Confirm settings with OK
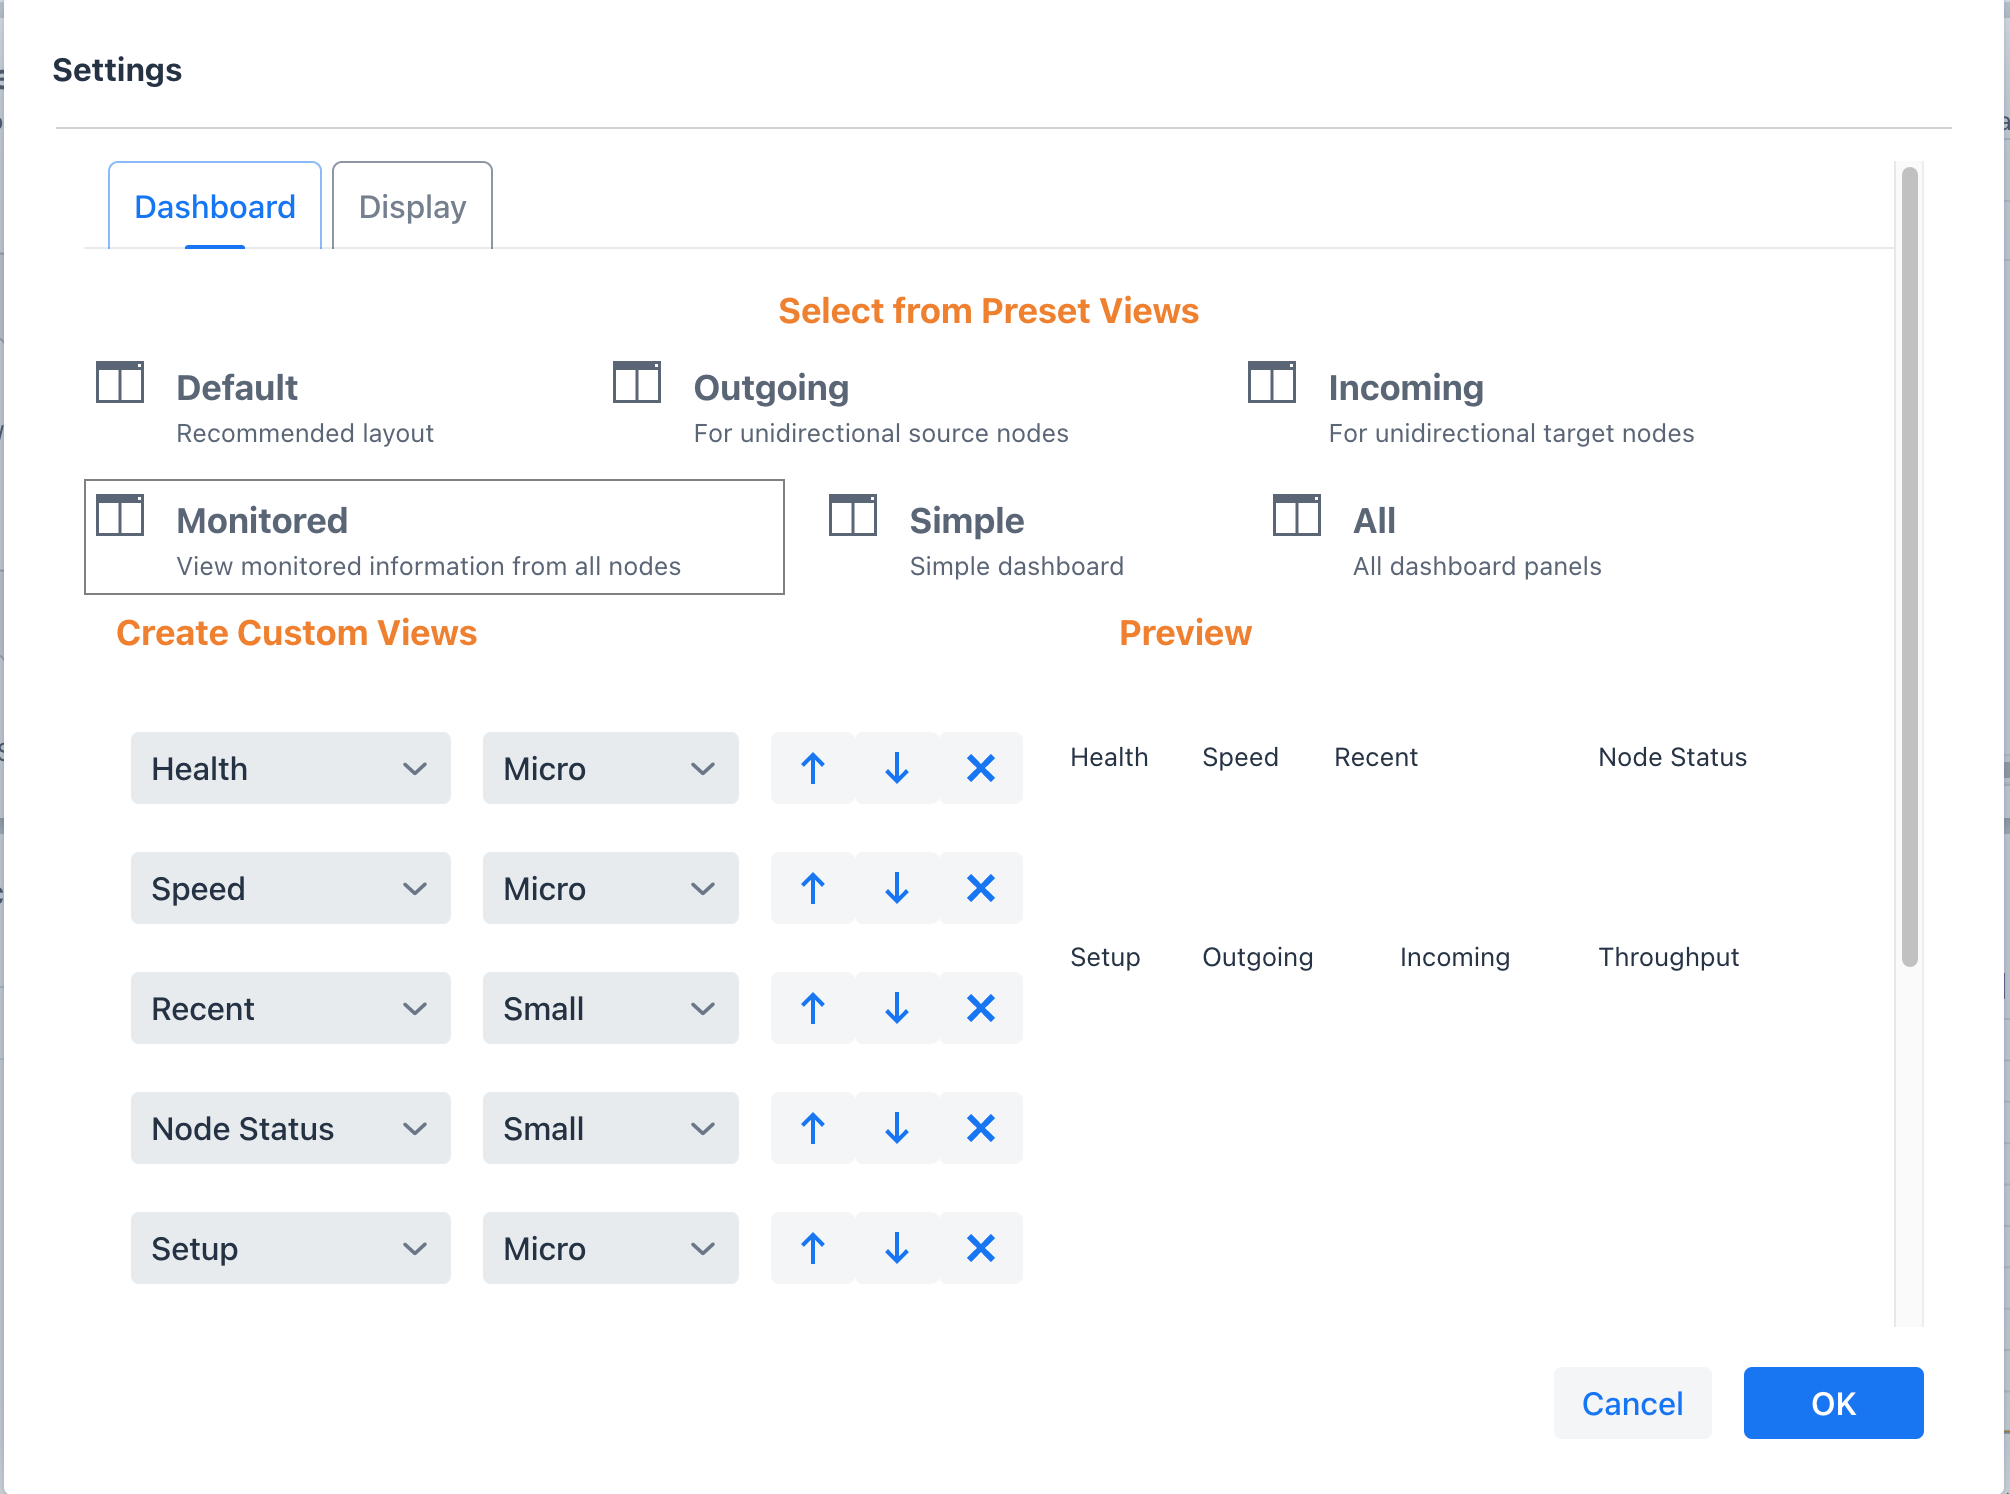The width and height of the screenshot is (2010, 1494). point(1832,1403)
